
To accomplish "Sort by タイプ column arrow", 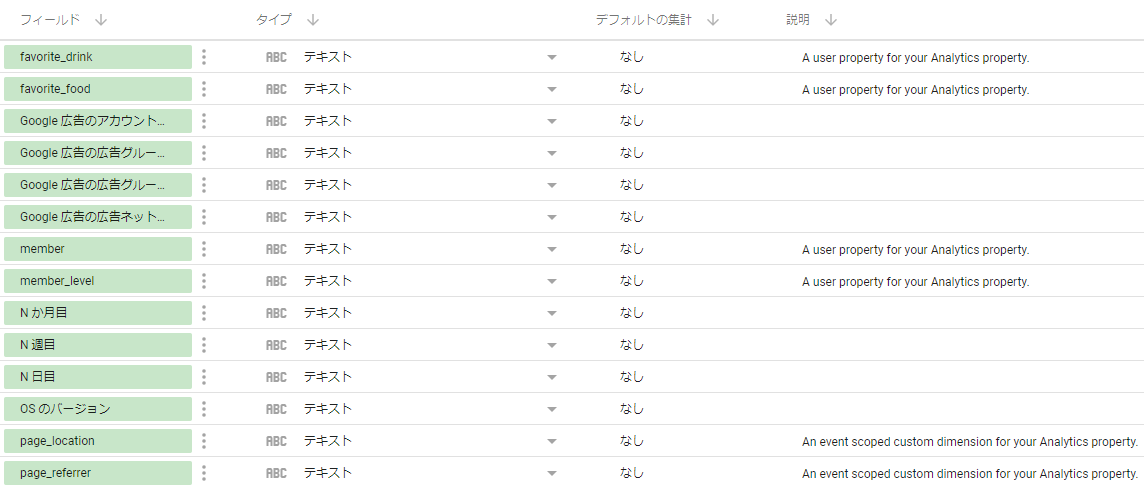I will point(313,20).
